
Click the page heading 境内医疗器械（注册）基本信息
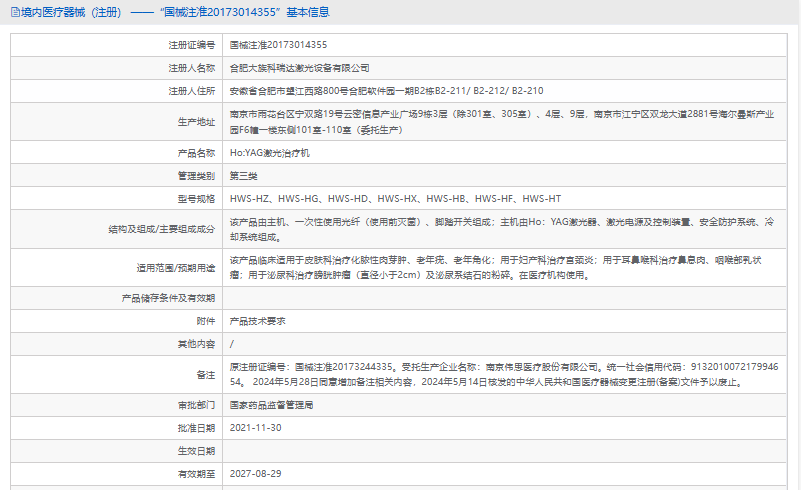pos(175,12)
